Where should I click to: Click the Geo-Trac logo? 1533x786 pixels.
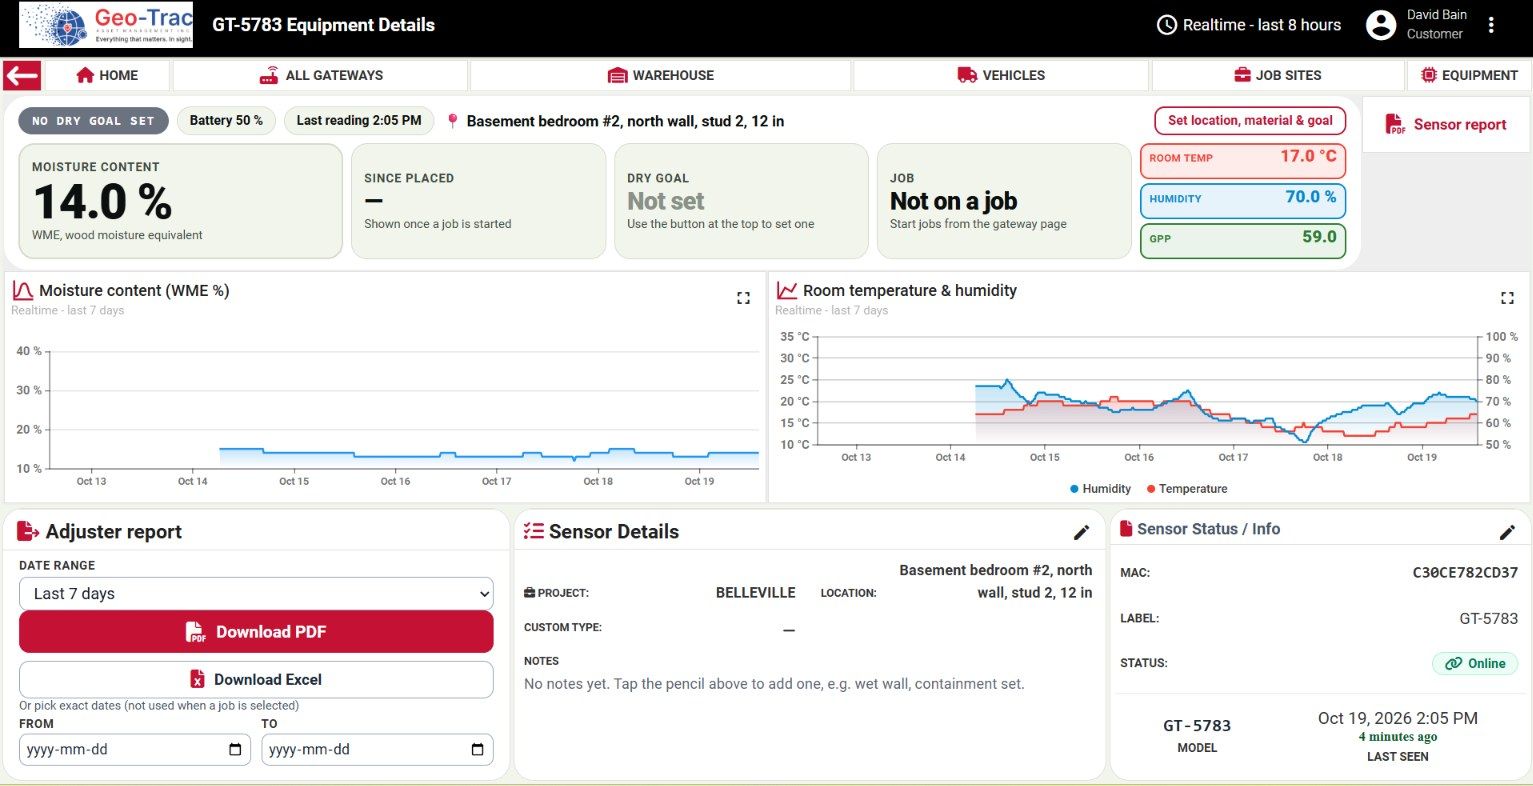(107, 25)
